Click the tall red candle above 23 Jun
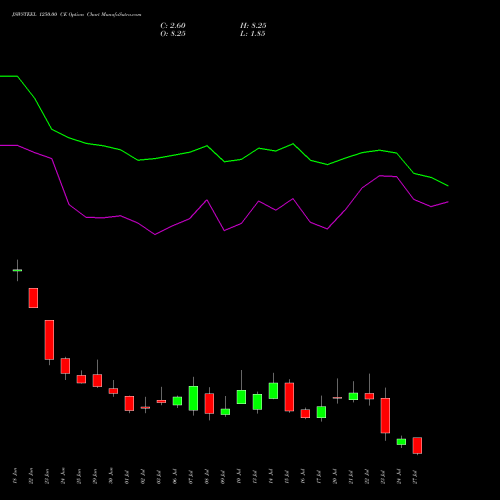500x500 pixels. pos(49,340)
